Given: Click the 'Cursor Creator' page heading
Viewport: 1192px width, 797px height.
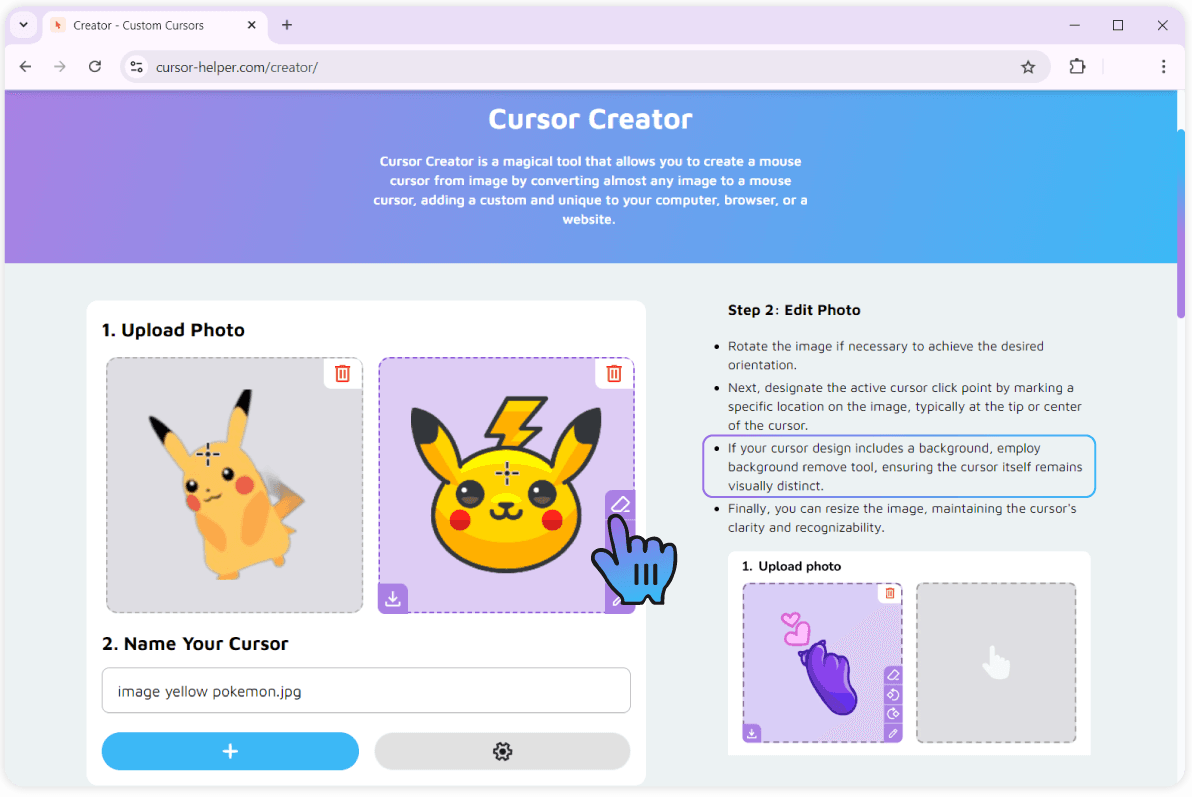Looking at the screenshot, I should [590, 119].
